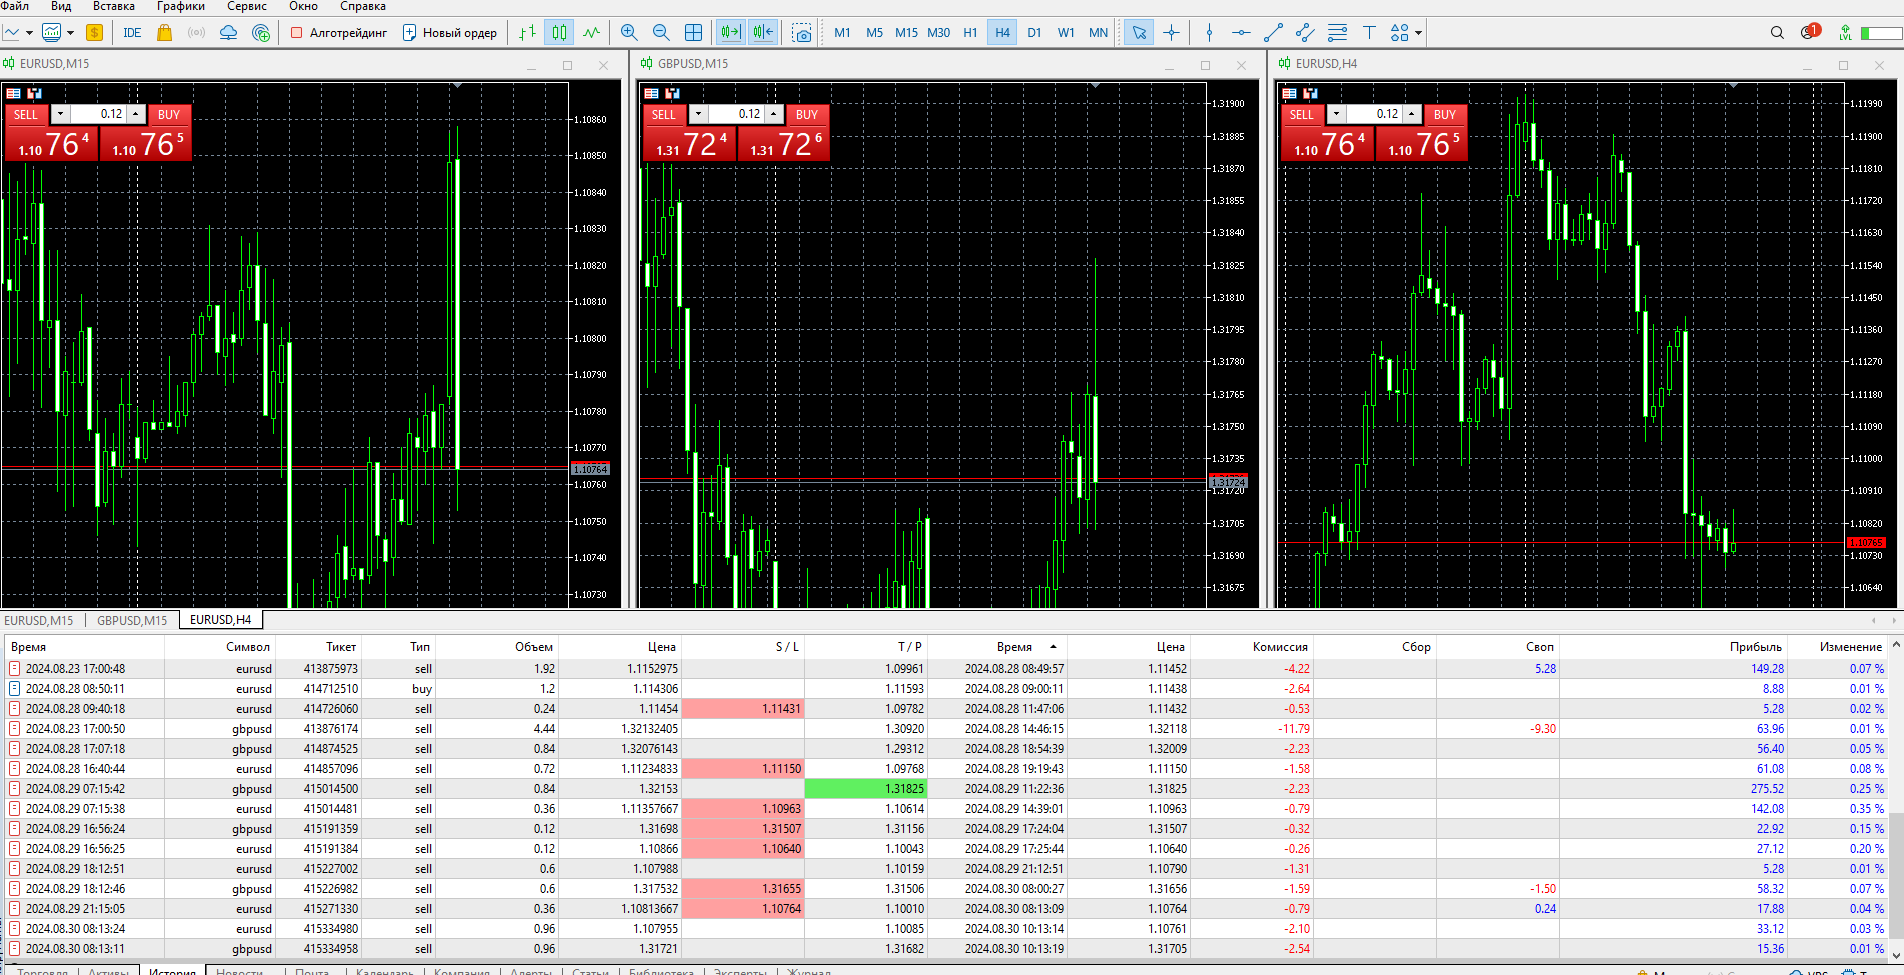
Task: Open the MetaEditor IDE
Action: pyautogui.click(x=132, y=33)
